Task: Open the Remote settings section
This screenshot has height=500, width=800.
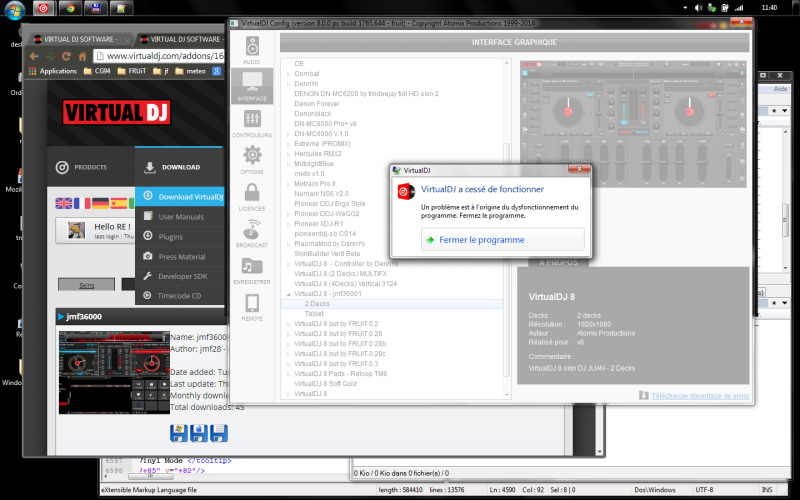Action: point(252,307)
